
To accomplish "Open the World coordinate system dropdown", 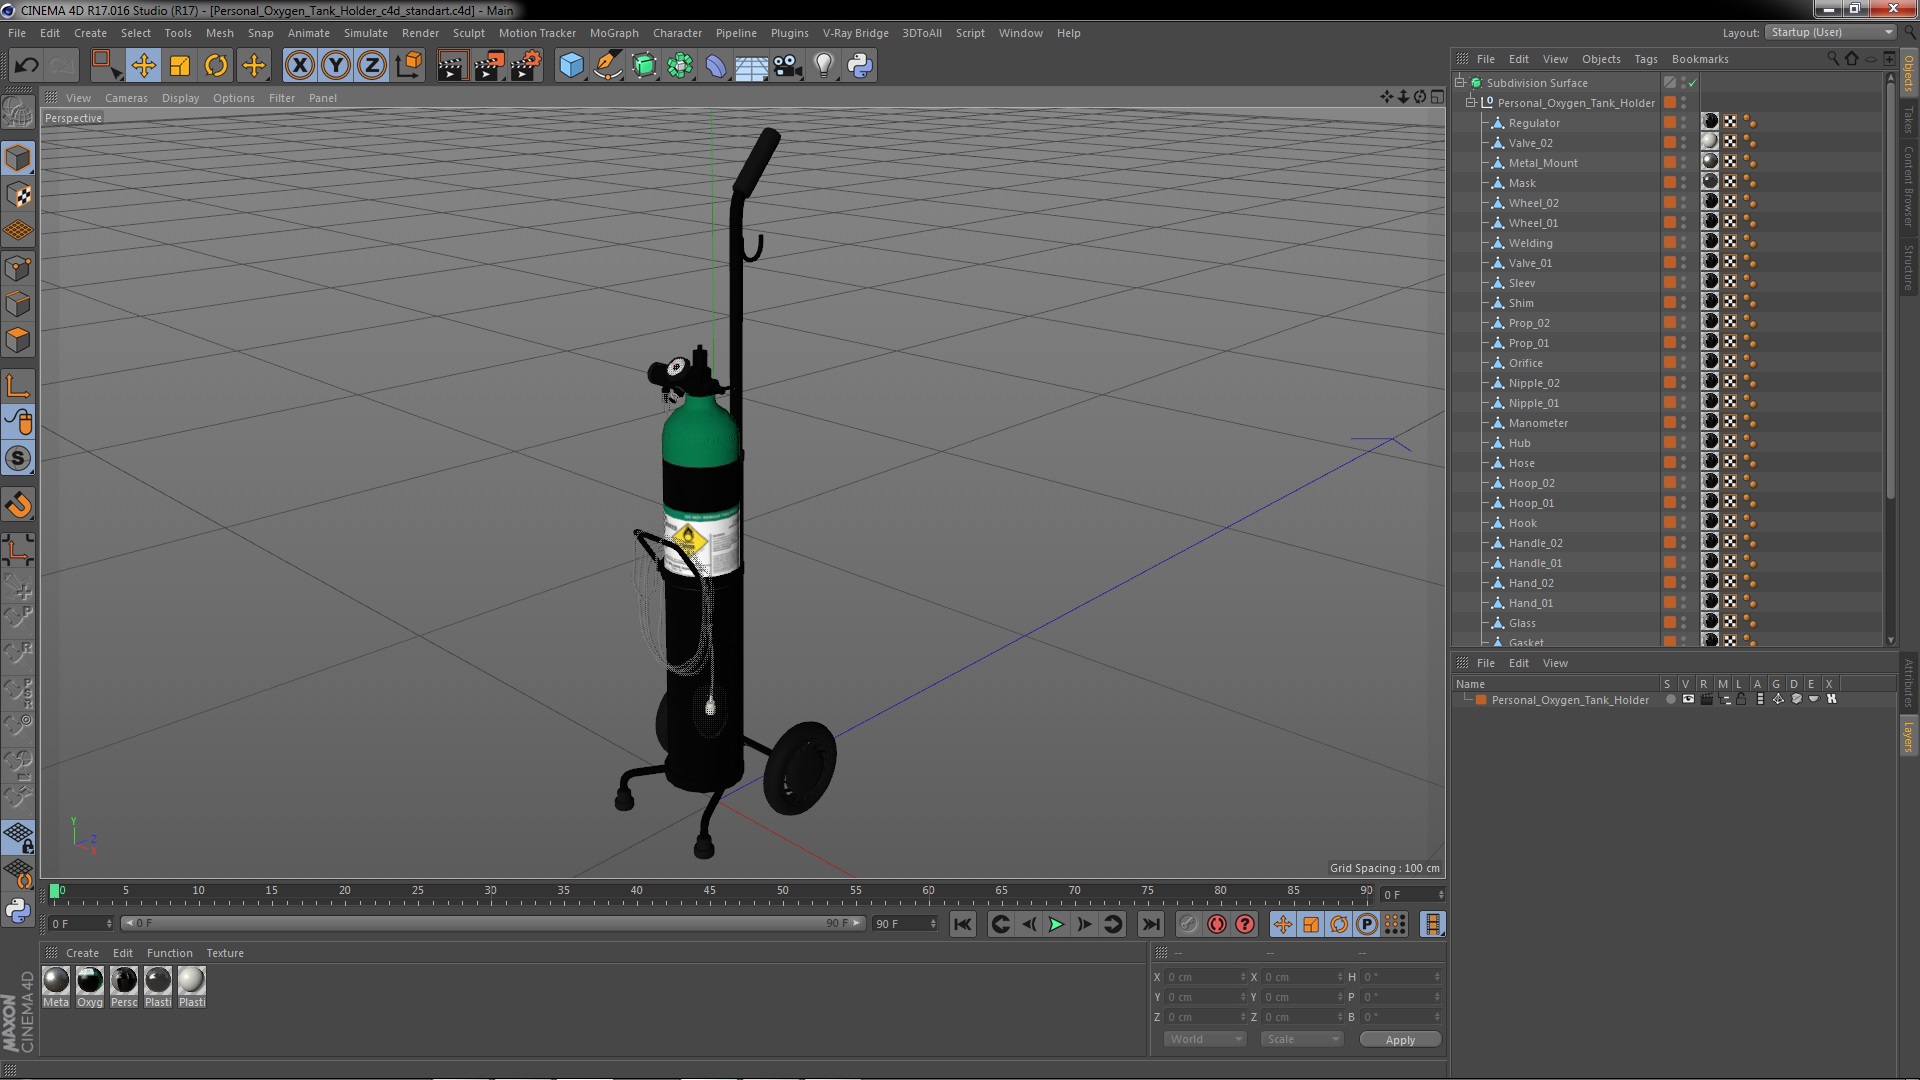I will pos(1205,1040).
